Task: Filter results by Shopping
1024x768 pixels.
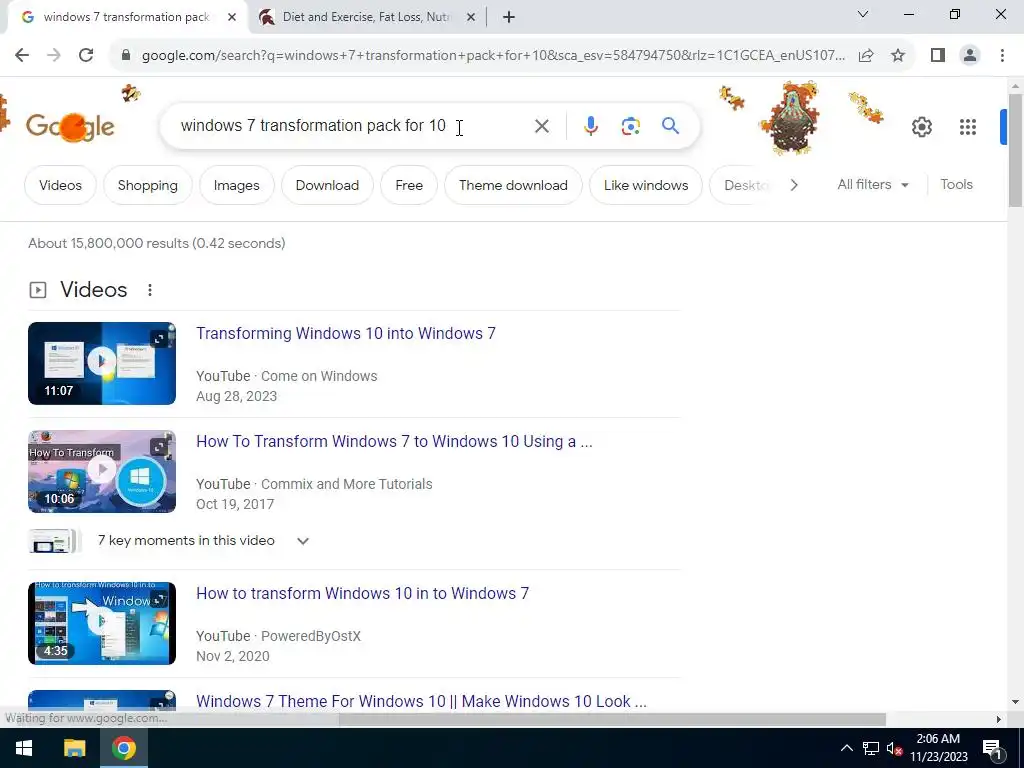Action: tap(148, 185)
